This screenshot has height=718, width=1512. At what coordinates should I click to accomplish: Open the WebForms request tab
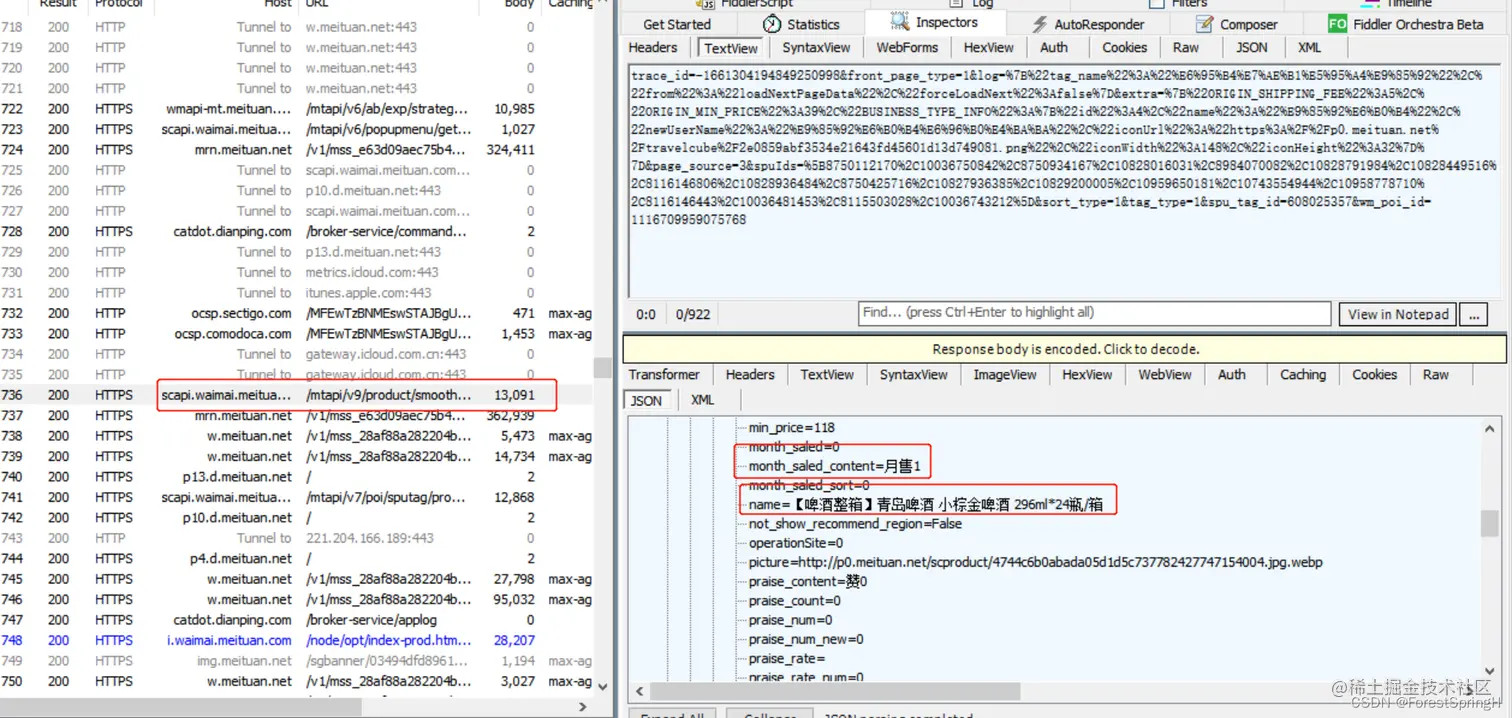point(907,47)
